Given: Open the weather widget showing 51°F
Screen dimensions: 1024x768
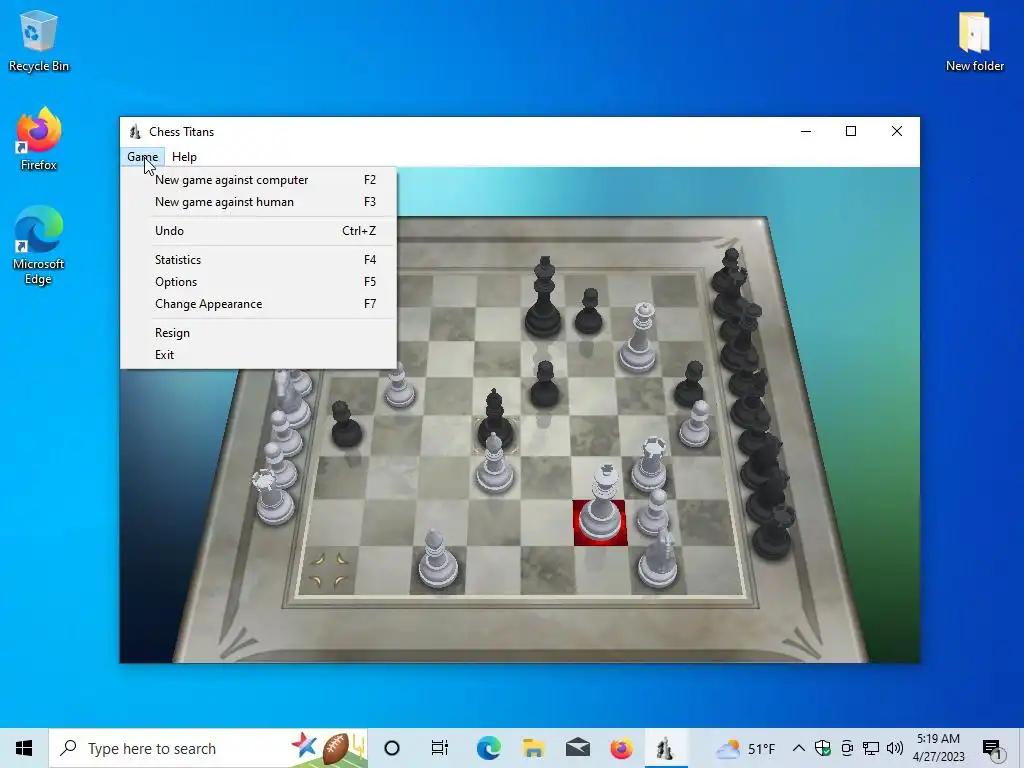Looking at the screenshot, I should pyautogui.click(x=745, y=748).
